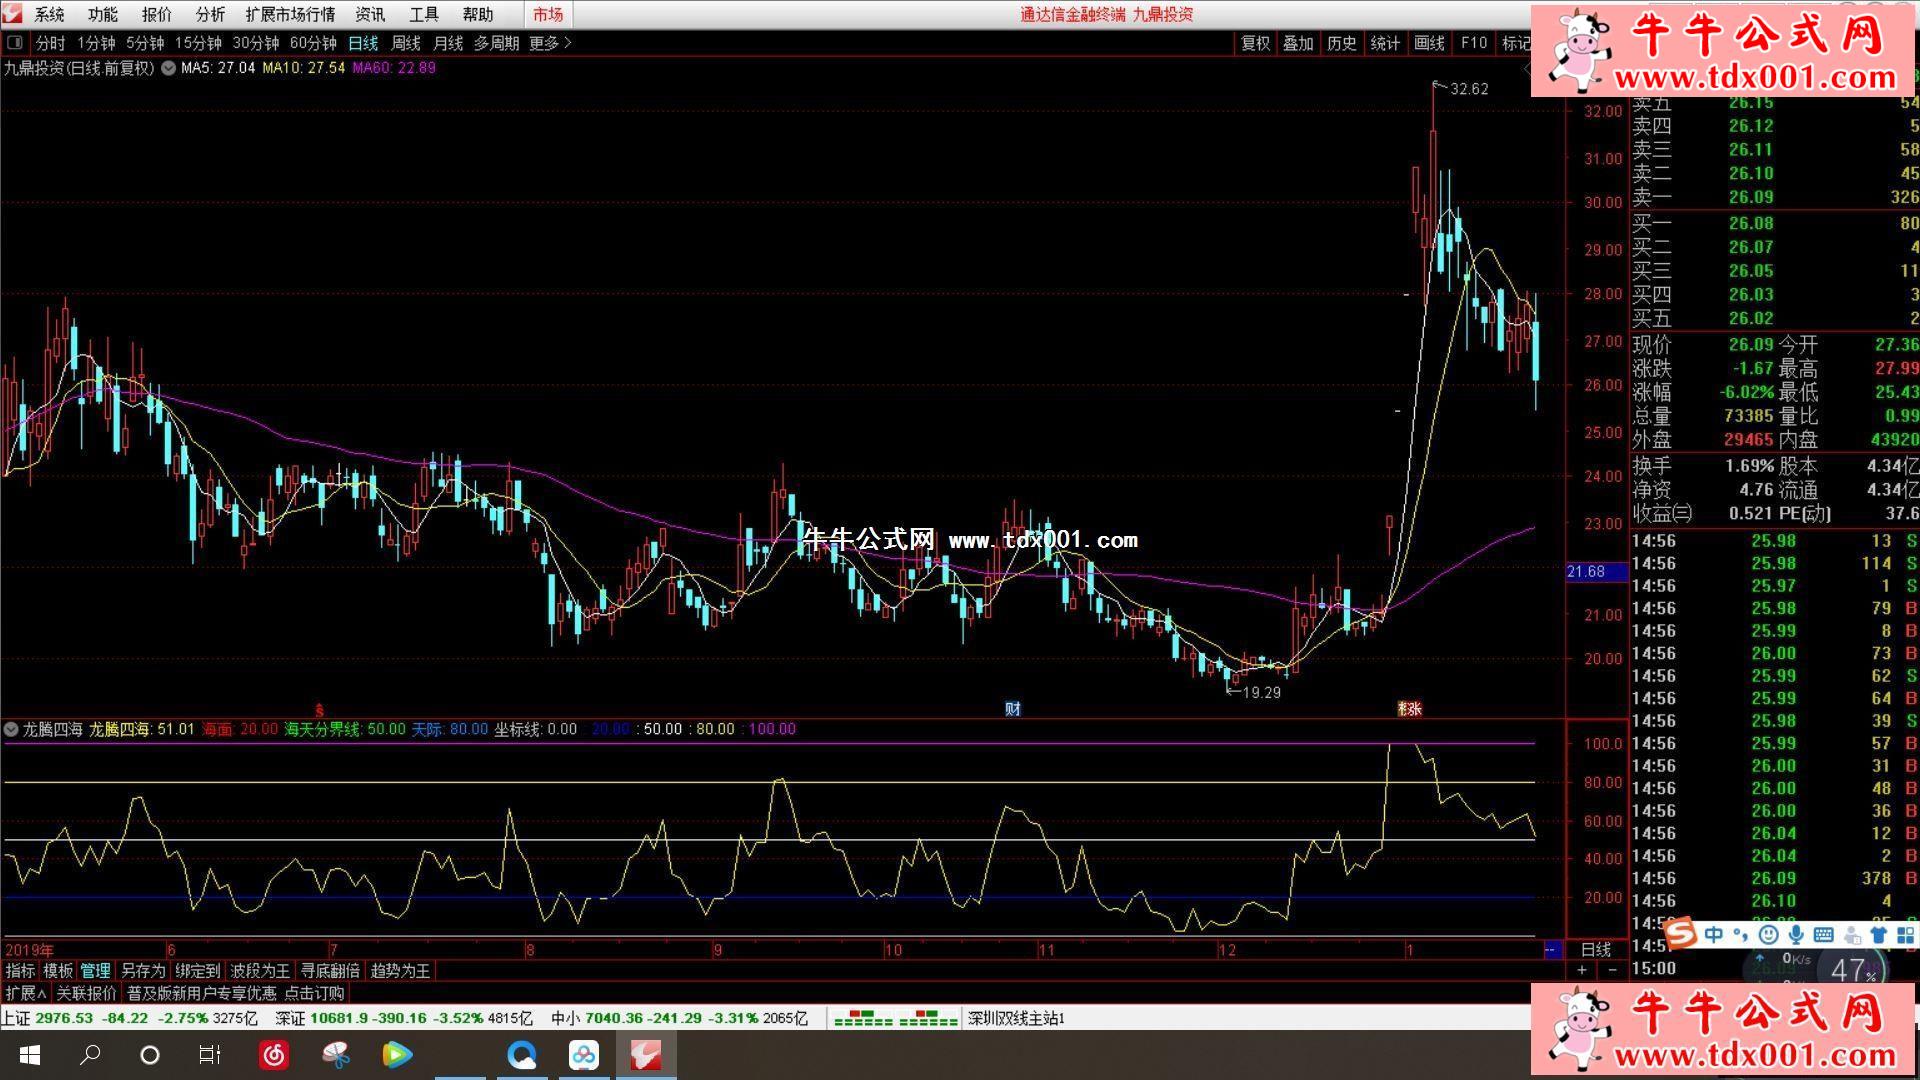Open Windows search from taskbar
Screen dimensions: 1920x1080
(x=90, y=1055)
